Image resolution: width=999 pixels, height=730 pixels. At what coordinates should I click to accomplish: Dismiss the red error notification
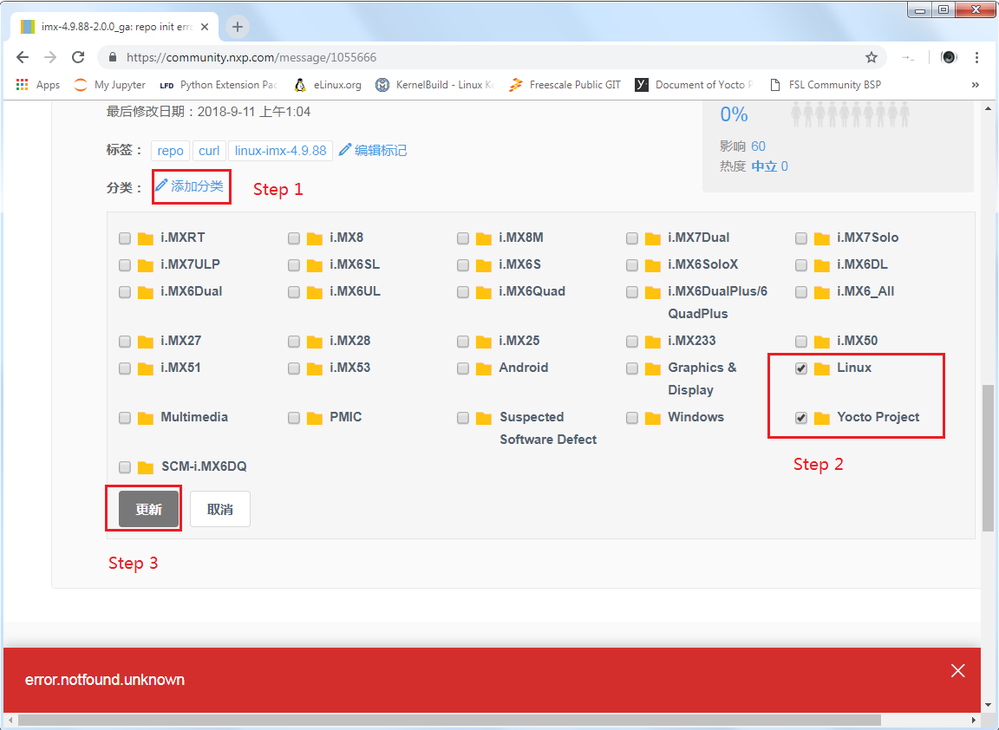[958, 671]
